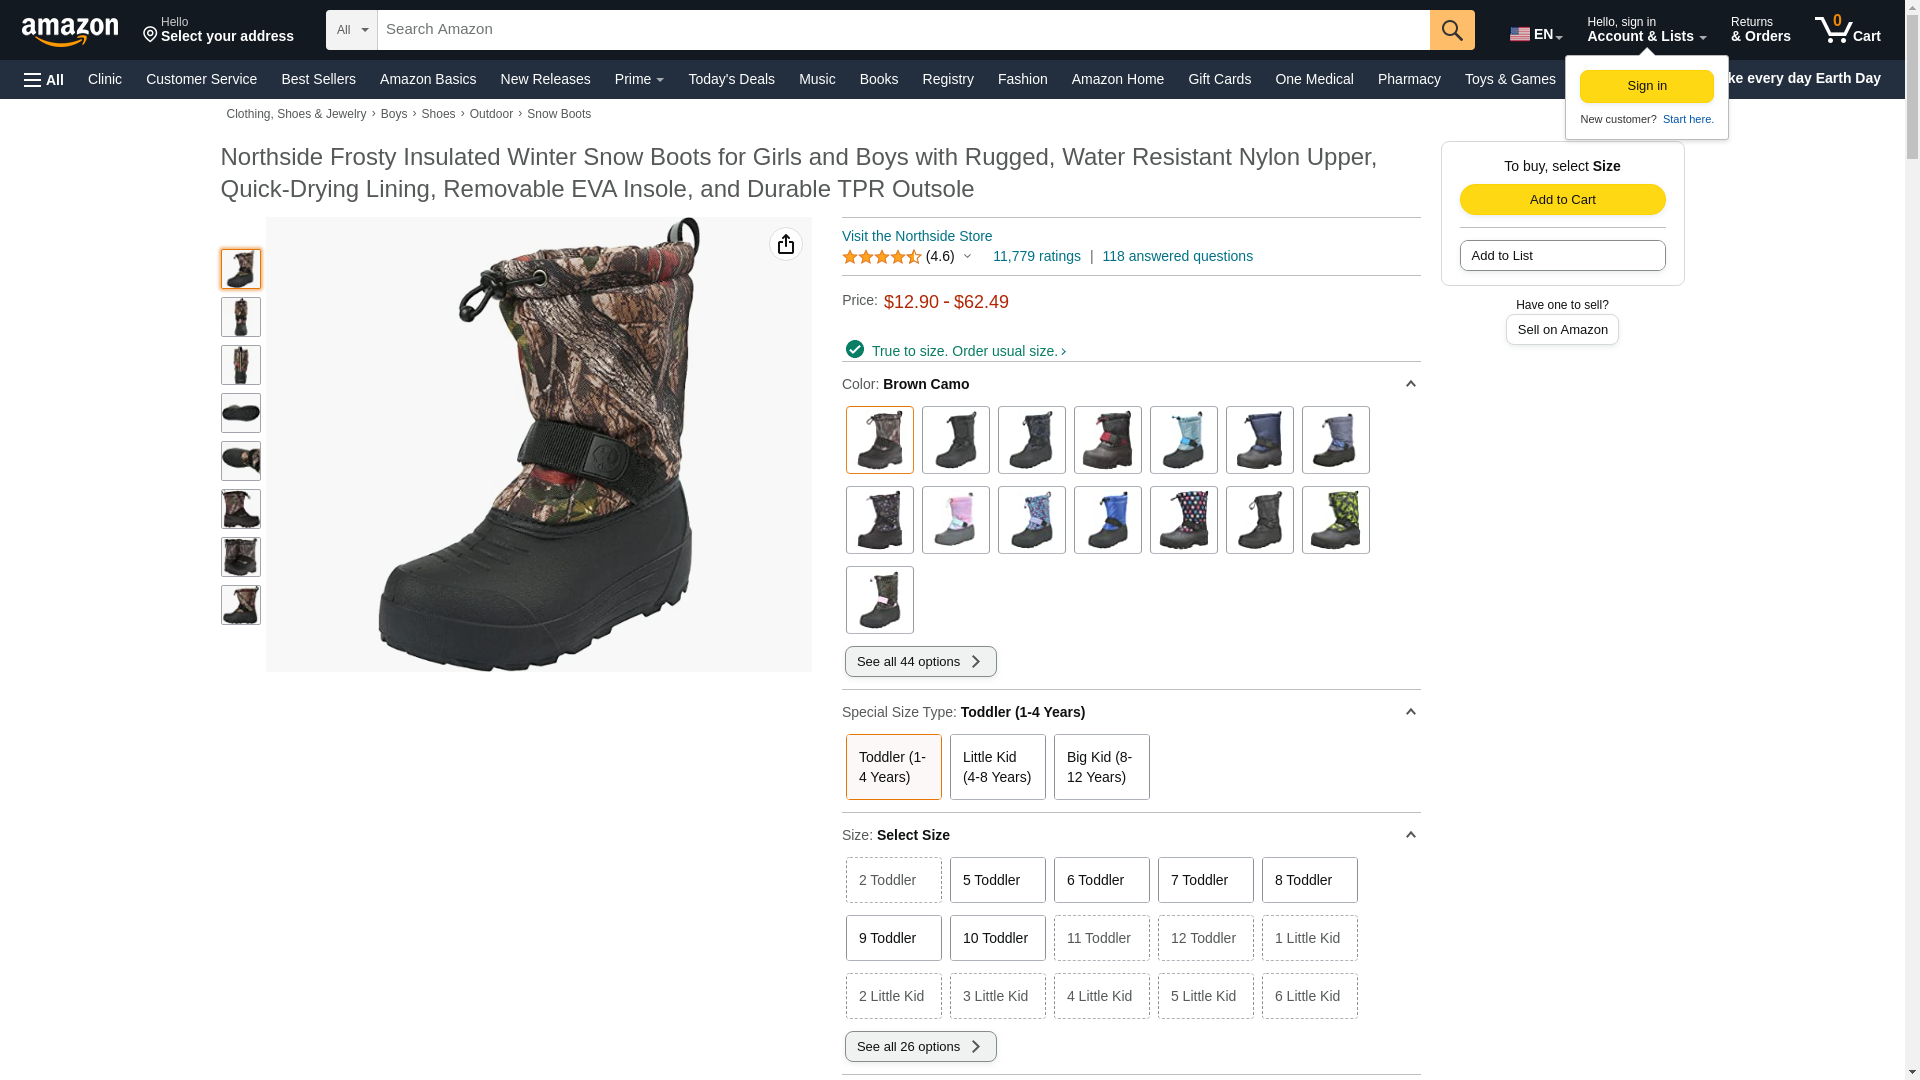Select the light blue boot color swatch
This screenshot has width=1920, height=1080.
[x=1183, y=440]
